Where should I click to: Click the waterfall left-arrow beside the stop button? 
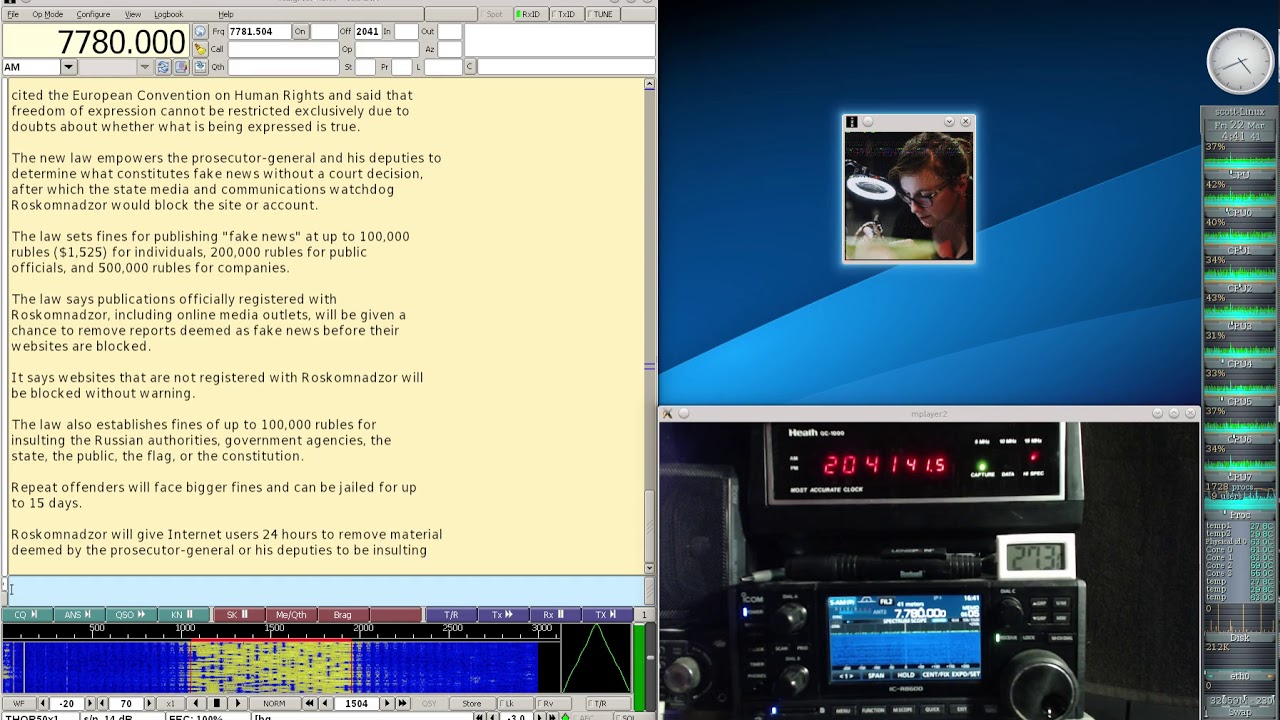click(198, 704)
